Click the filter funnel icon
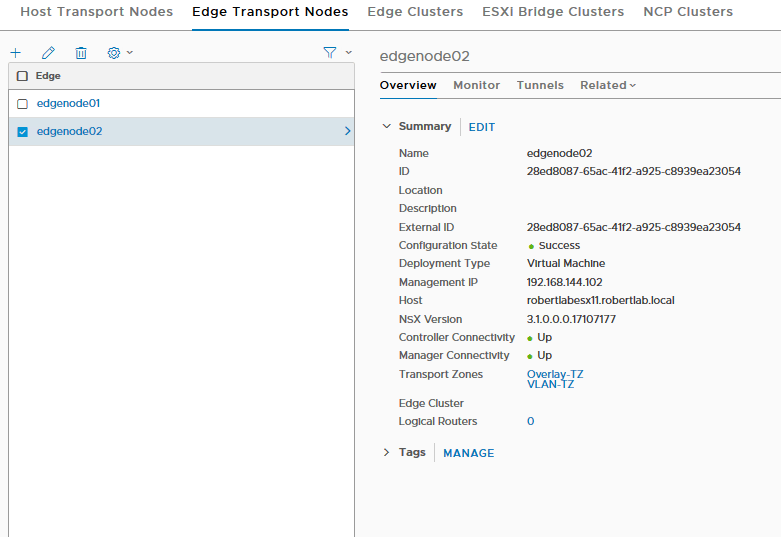Image resolution: width=781 pixels, height=537 pixels. pos(330,53)
